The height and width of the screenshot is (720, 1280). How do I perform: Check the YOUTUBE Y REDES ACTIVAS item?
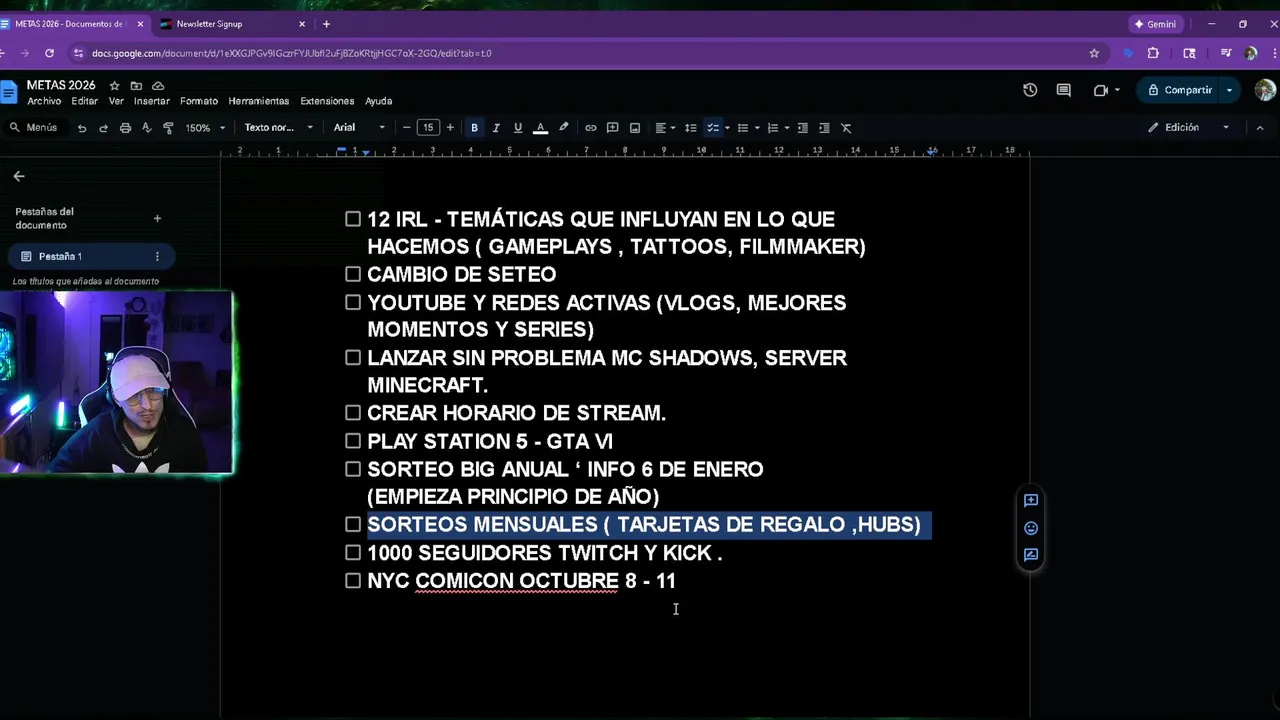353,302
